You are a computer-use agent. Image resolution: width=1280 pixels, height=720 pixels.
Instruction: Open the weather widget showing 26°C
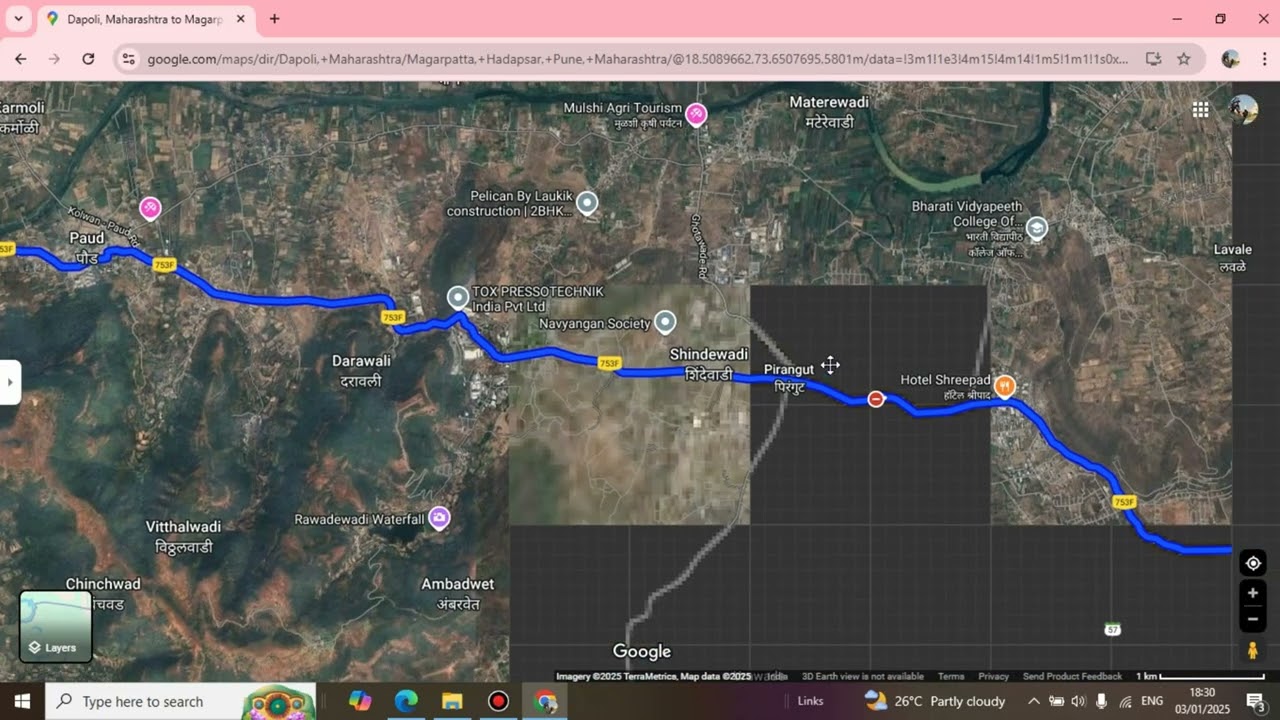(x=935, y=701)
